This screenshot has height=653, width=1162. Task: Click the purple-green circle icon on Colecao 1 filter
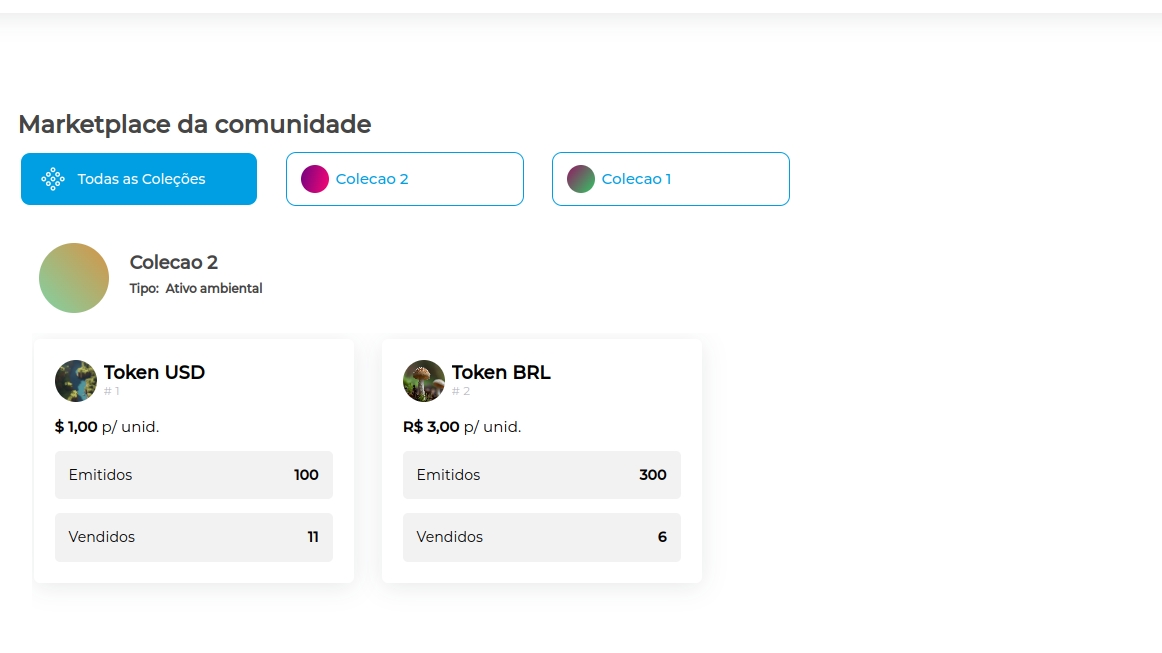point(581,179)
